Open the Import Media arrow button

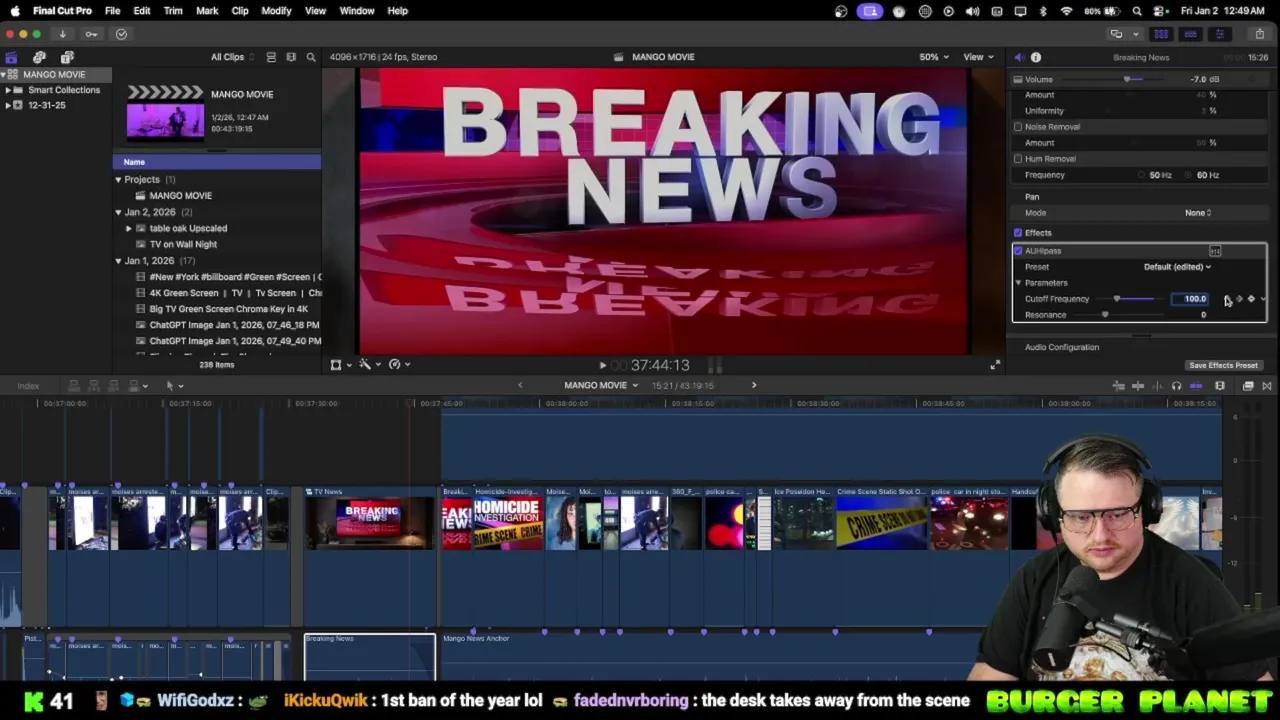coord(62,34)
